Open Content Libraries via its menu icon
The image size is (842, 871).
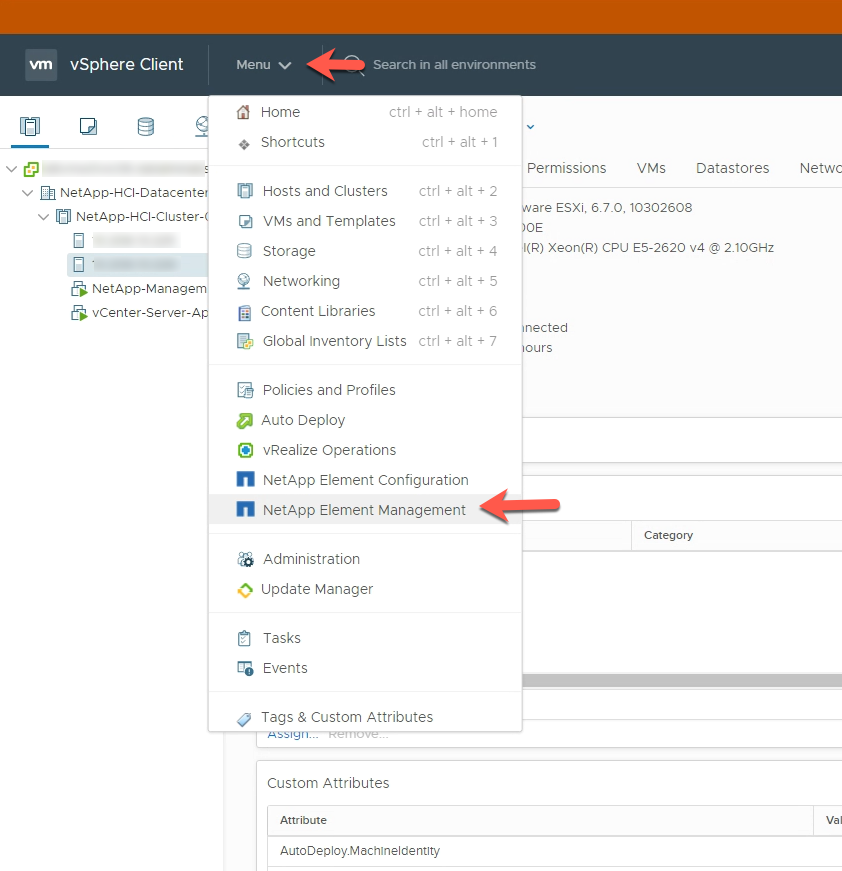[244, 312]
